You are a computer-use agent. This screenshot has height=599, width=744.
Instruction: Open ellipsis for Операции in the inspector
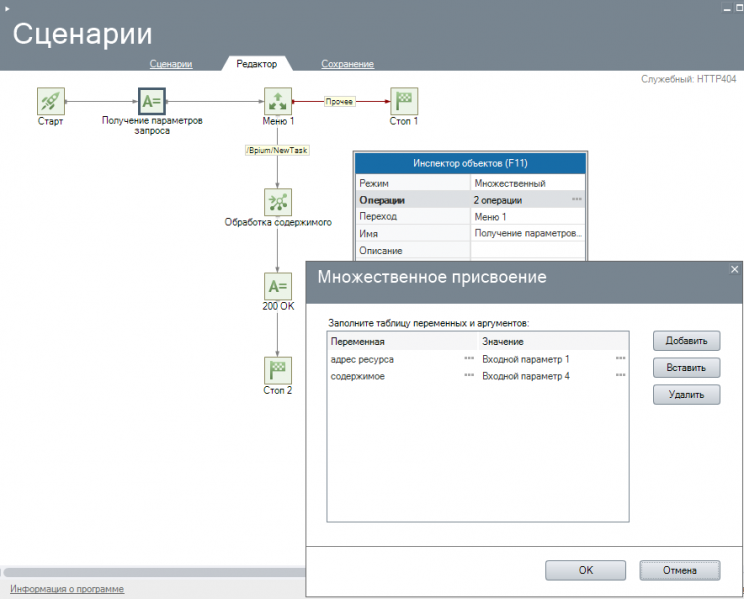(x=577, y=199)
